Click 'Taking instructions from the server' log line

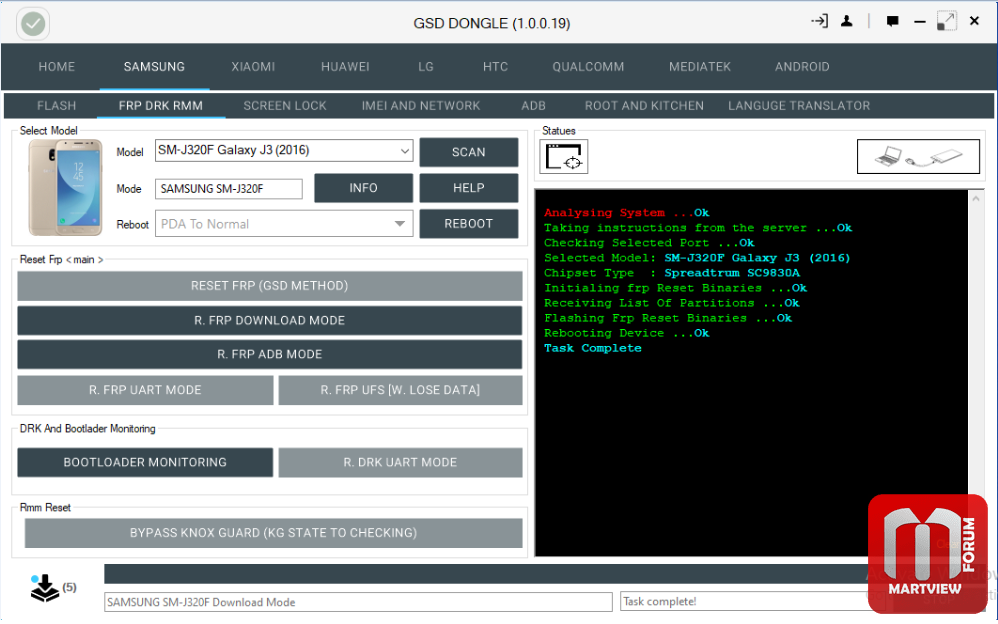pyautogui.click(x=698, y=228)
